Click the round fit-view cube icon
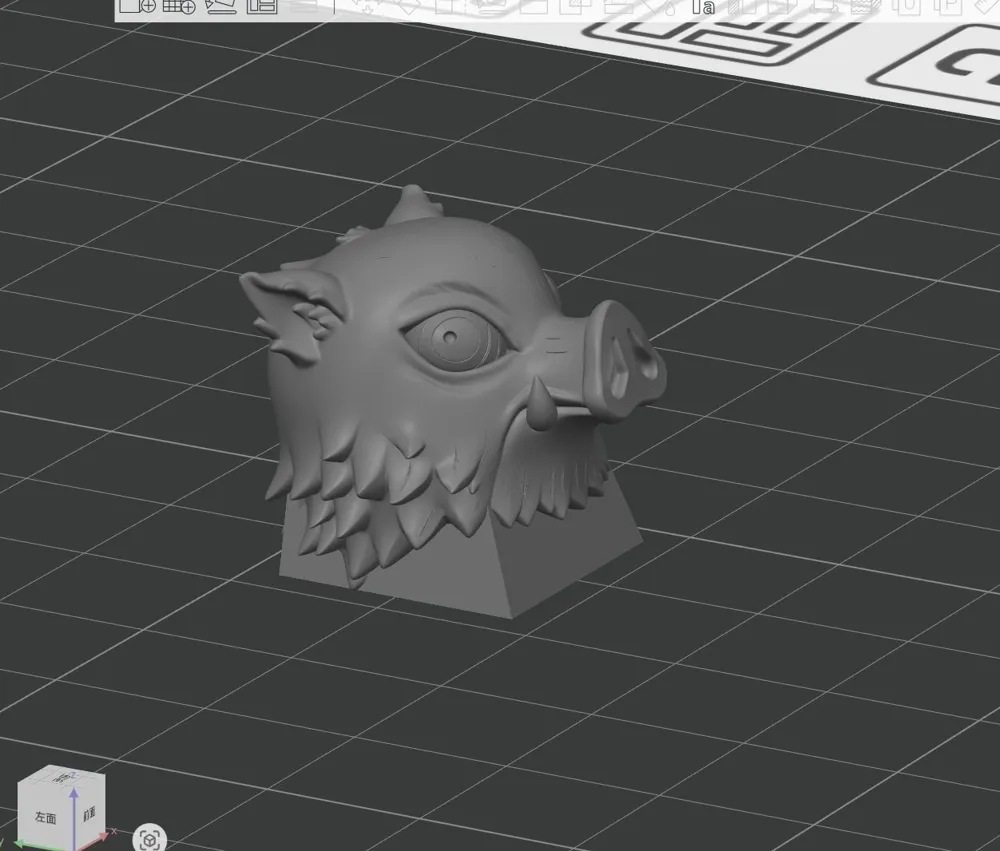Viewport: 1000px width, 851px height. coord(150,838)
